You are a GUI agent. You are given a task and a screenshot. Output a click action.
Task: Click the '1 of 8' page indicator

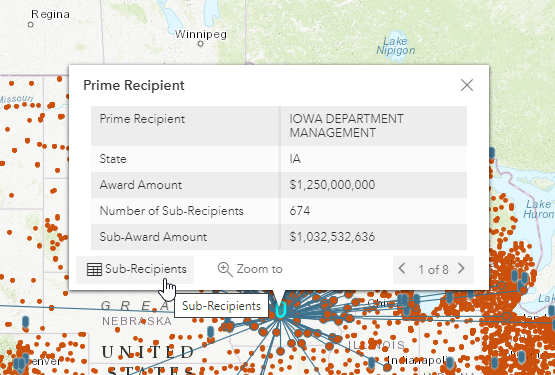433,270
